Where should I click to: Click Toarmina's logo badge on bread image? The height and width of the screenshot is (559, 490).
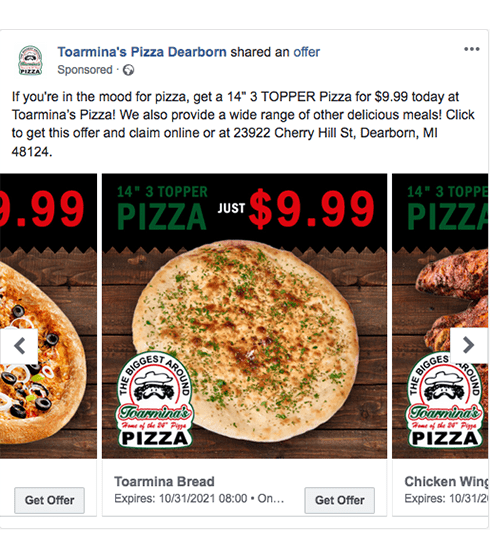coord(154,401)
